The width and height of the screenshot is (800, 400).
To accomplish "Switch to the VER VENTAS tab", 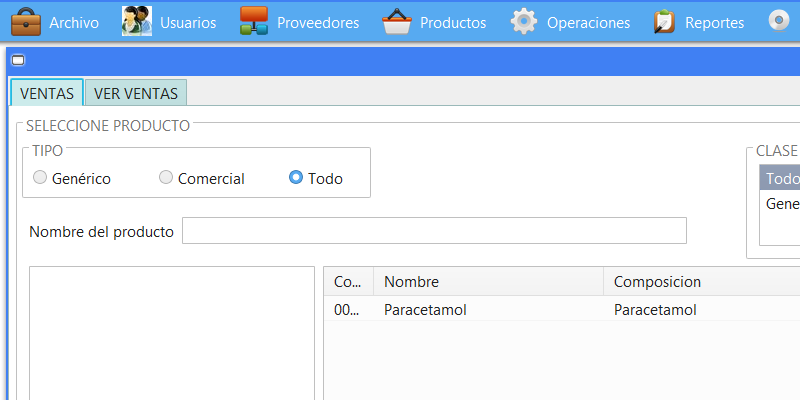I will [x=135, y=94].
